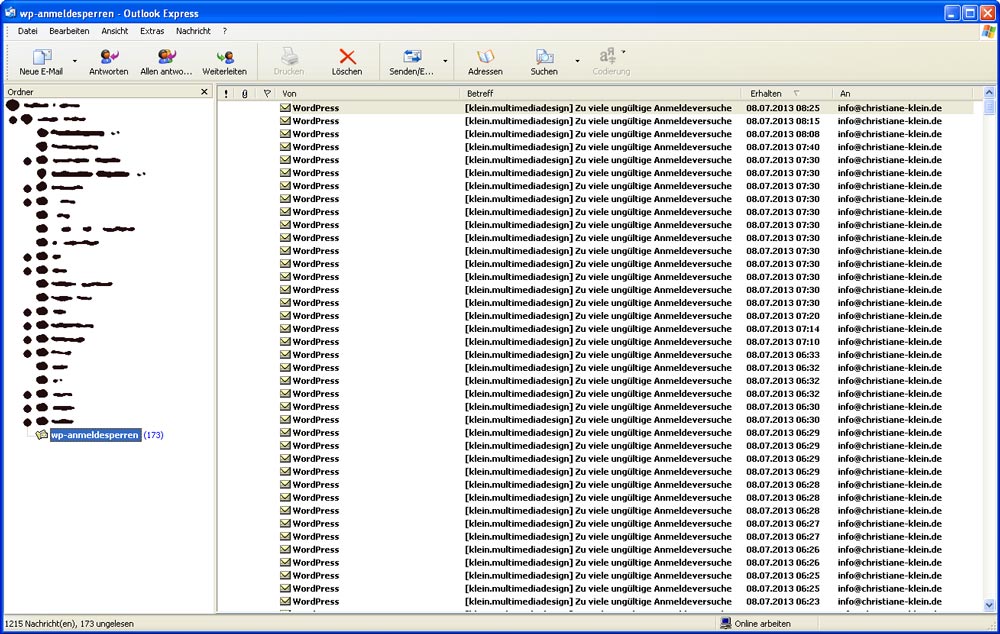
Task: Click the Senden/Empfangen icon
Action: [x=412, y=57]
